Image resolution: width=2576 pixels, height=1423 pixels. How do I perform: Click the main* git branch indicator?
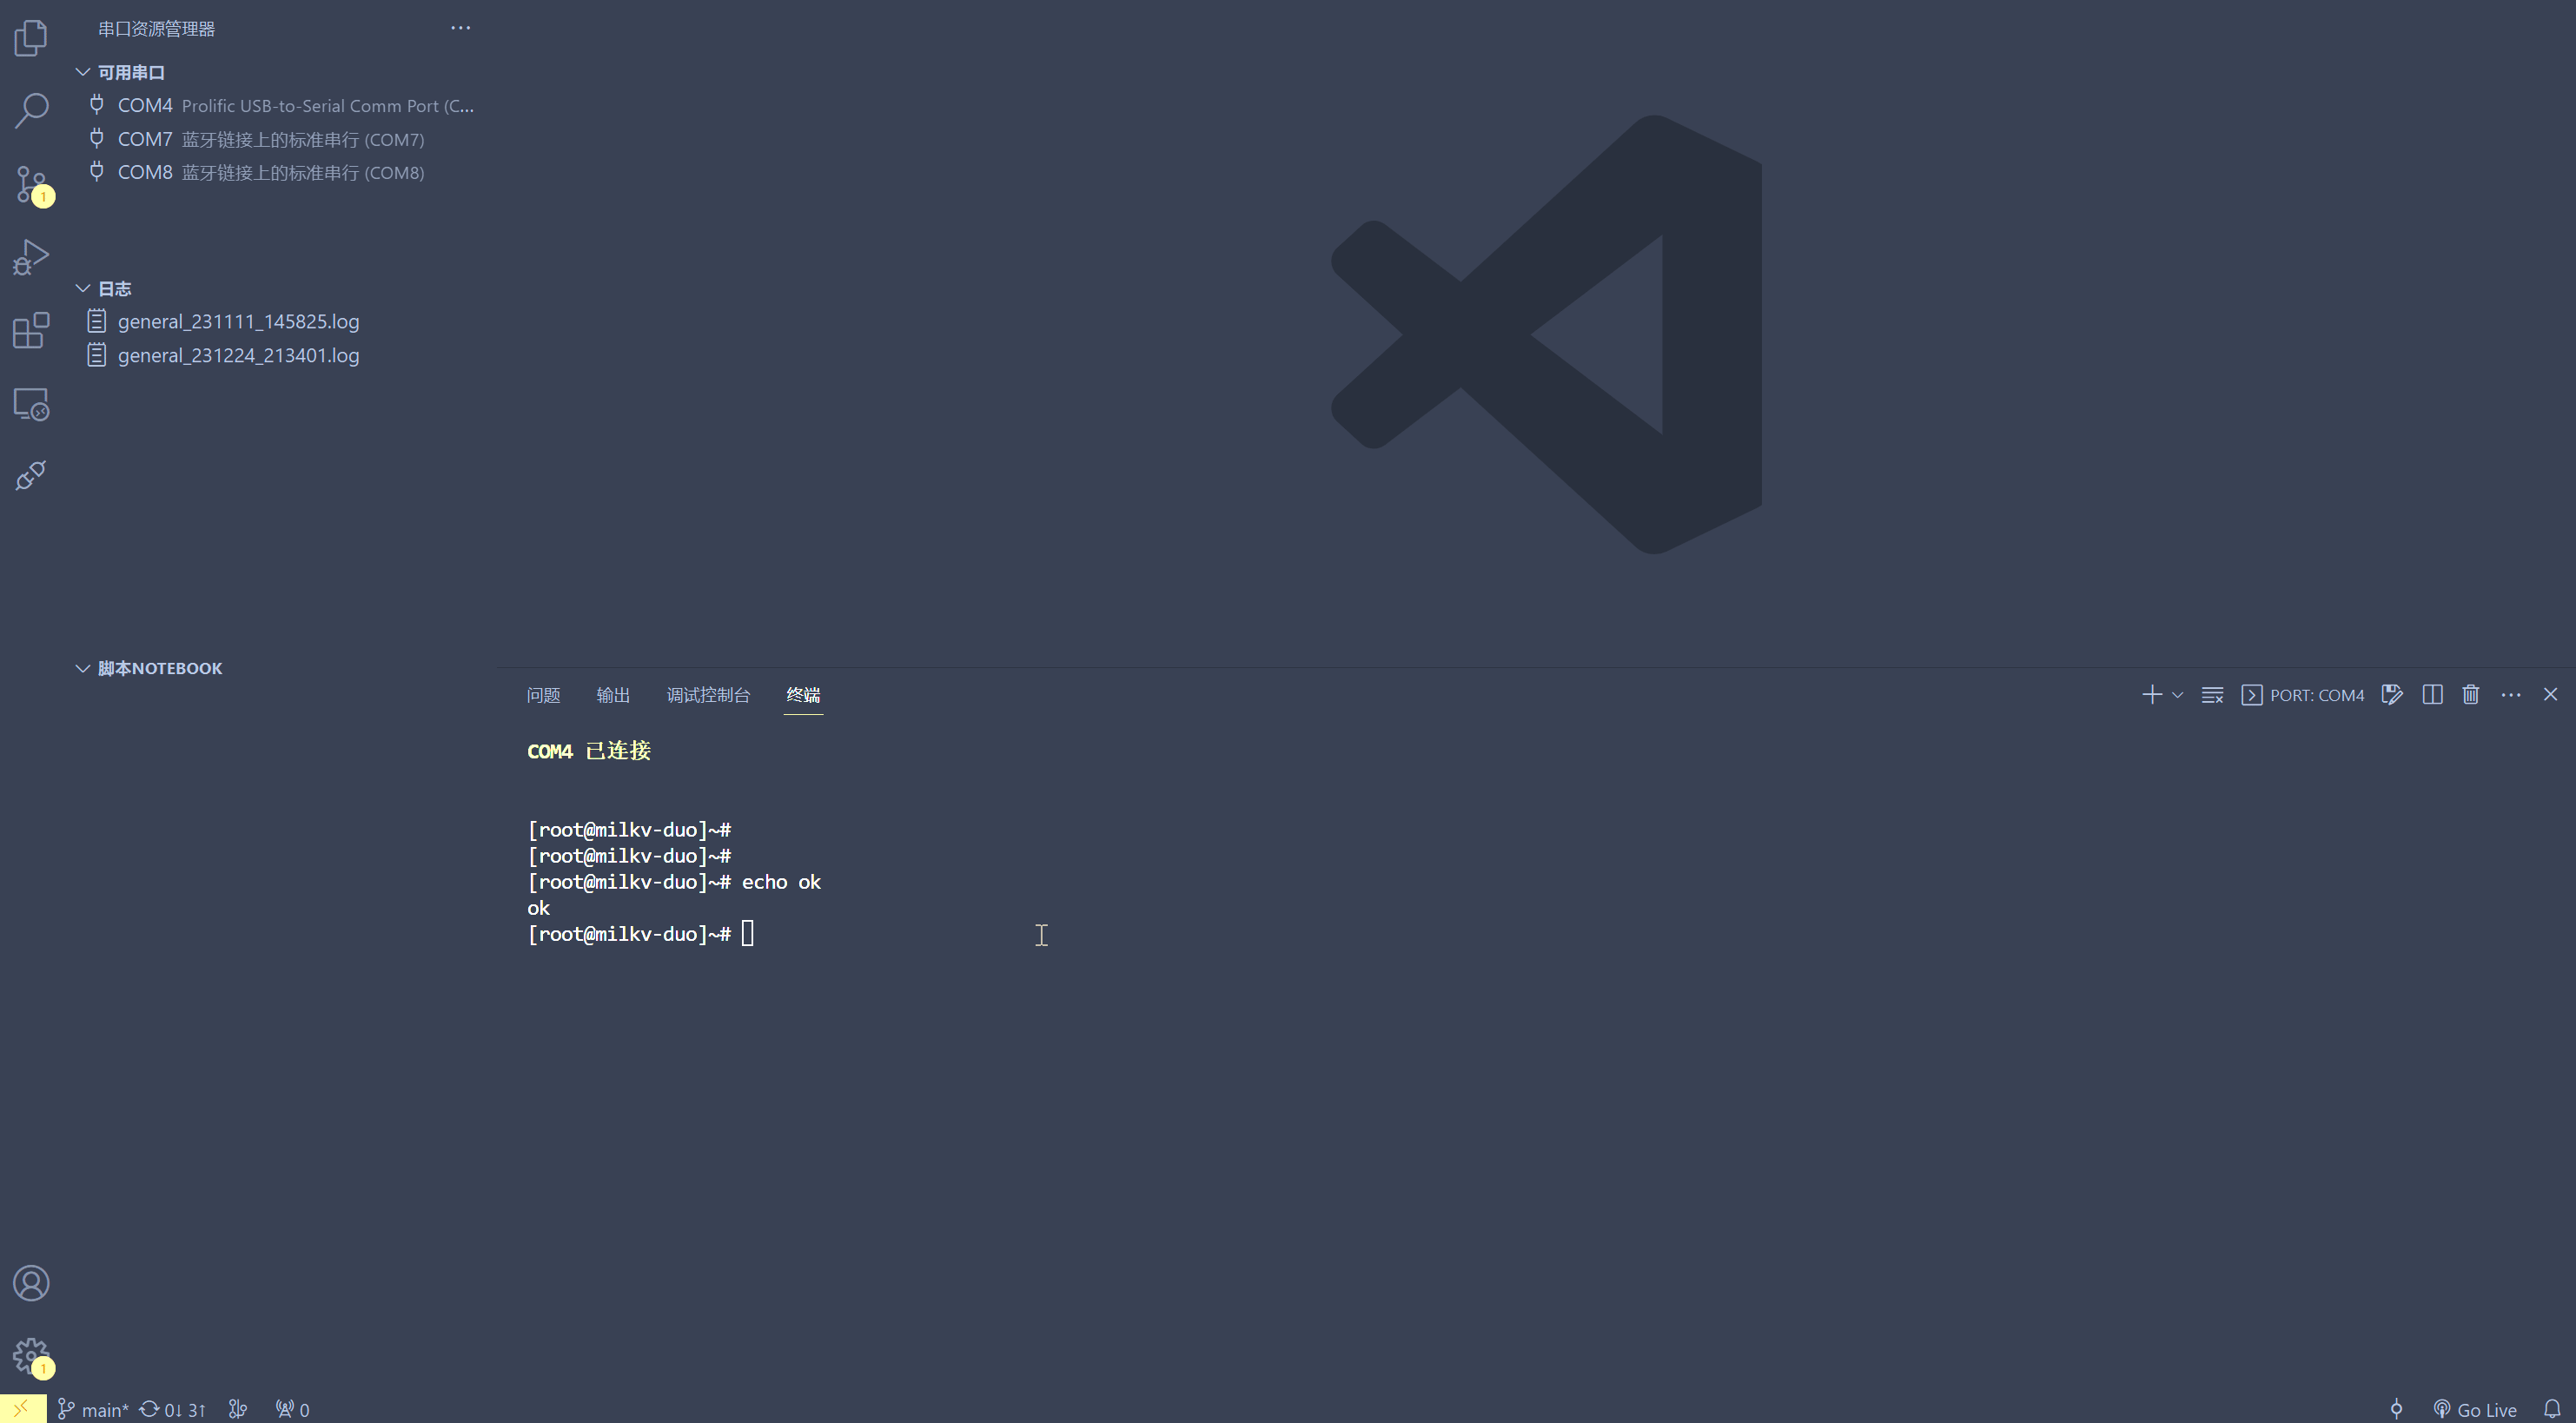coord(94,1410)
